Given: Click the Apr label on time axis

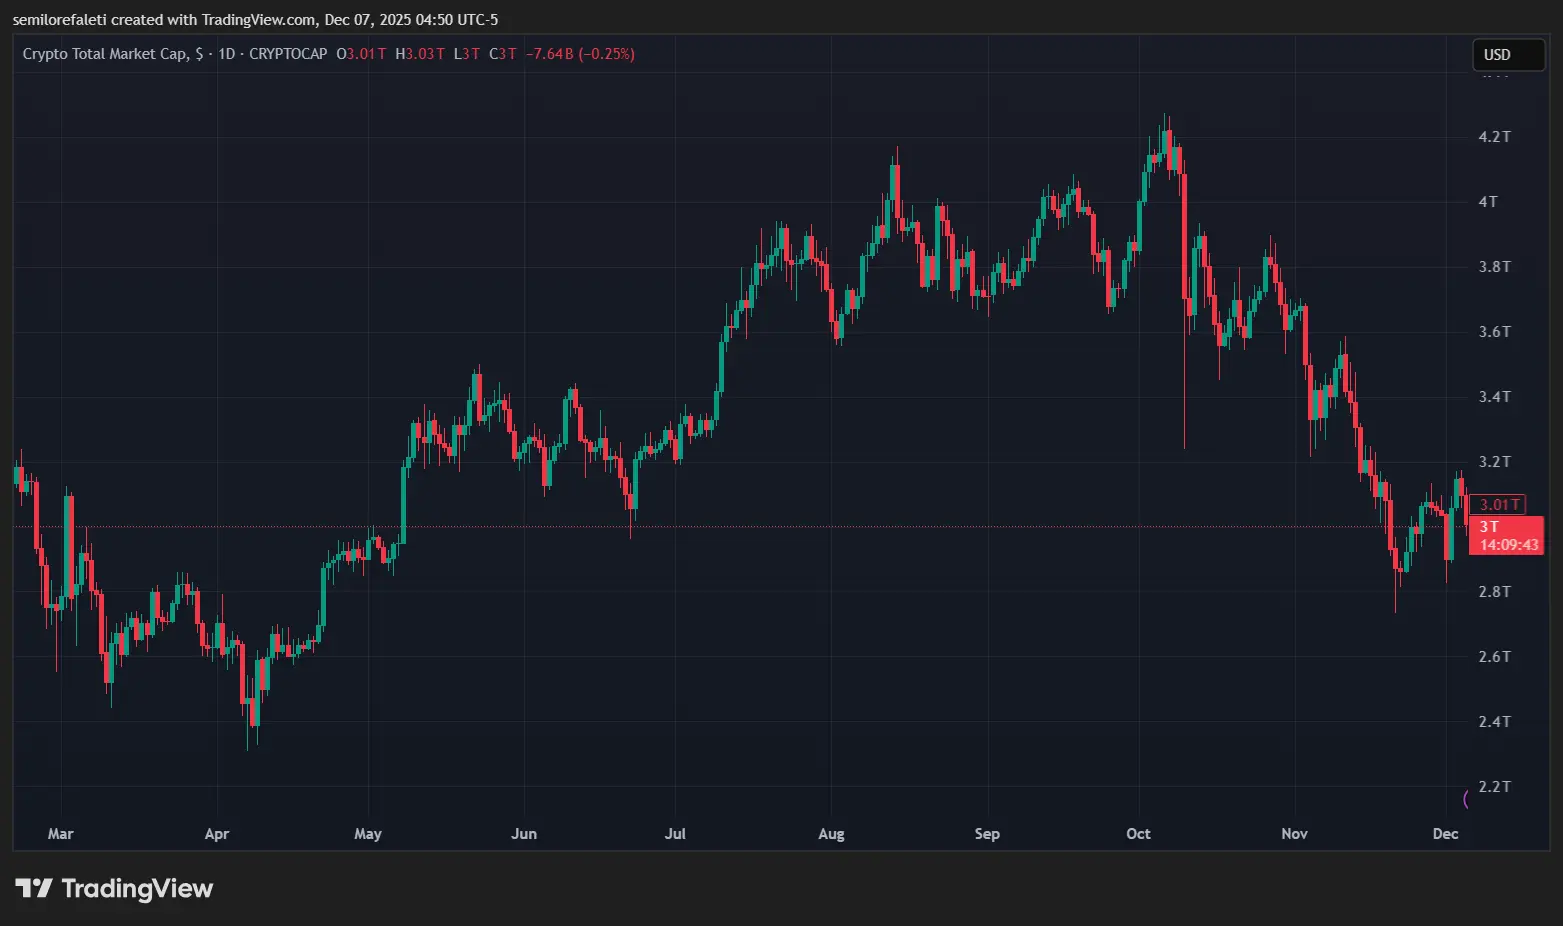Looking at the screenshot, I should 216,834.
